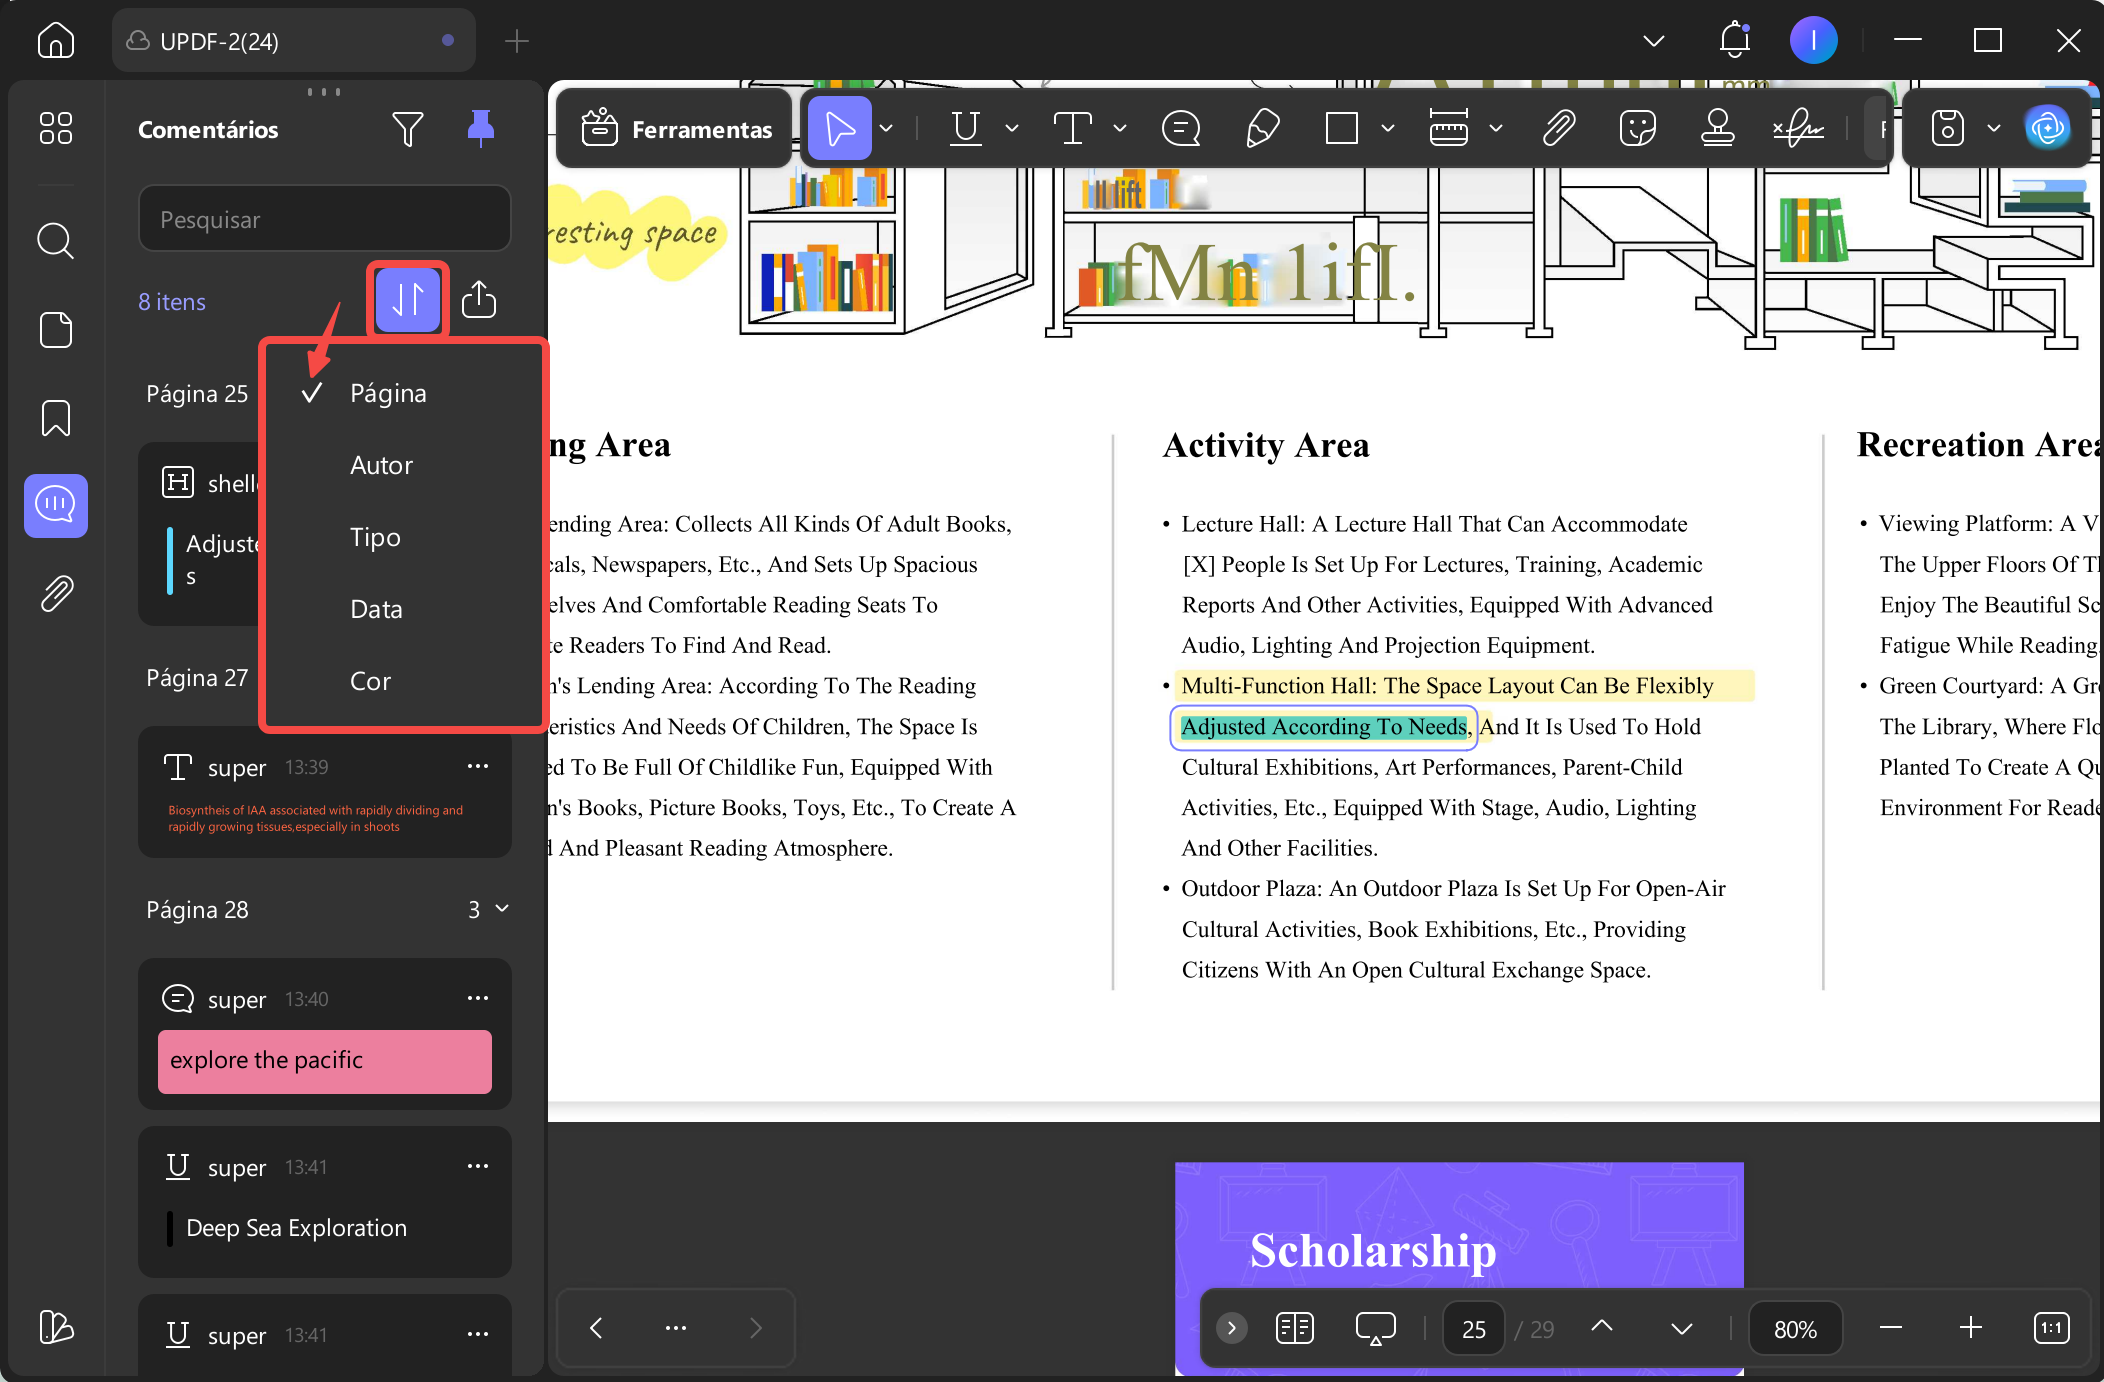This screenshot has width=2104, height=1382.
Task: Attach a file with the paperclip tool
Action: point(1559,128)
